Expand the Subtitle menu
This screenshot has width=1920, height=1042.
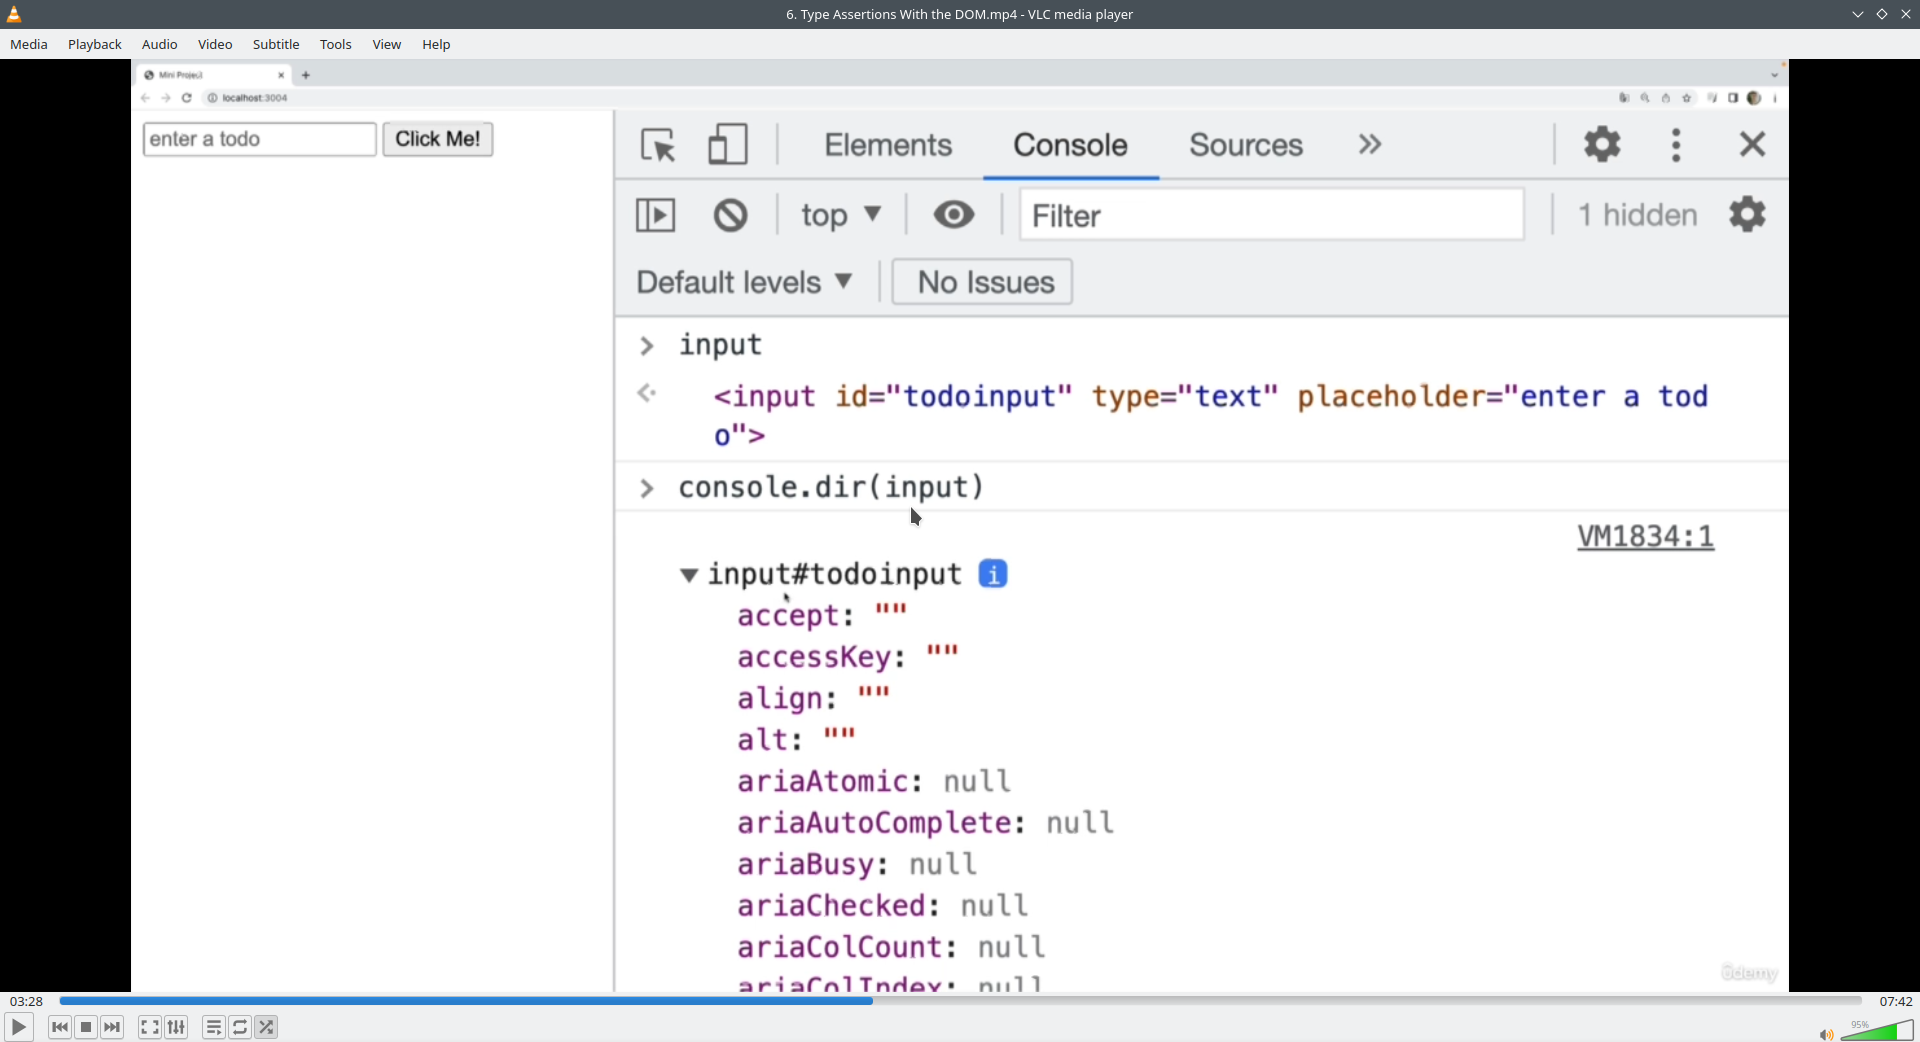(276, 44)
